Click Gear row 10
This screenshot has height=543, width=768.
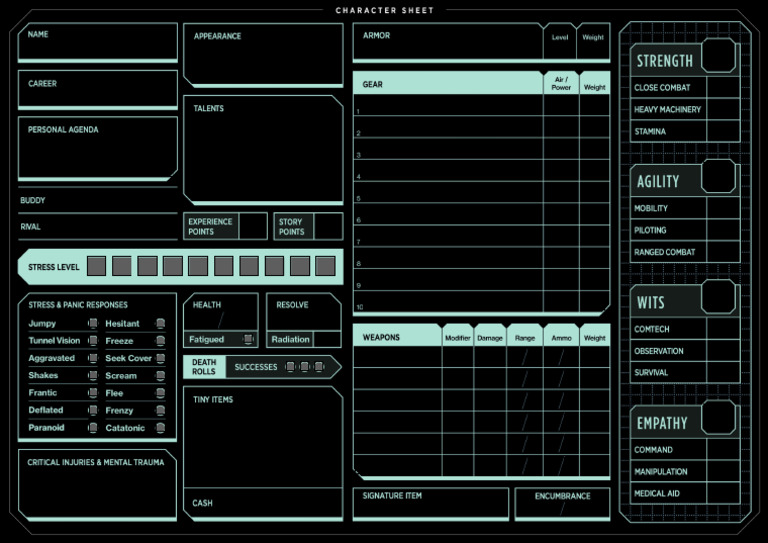coord(481,301)
